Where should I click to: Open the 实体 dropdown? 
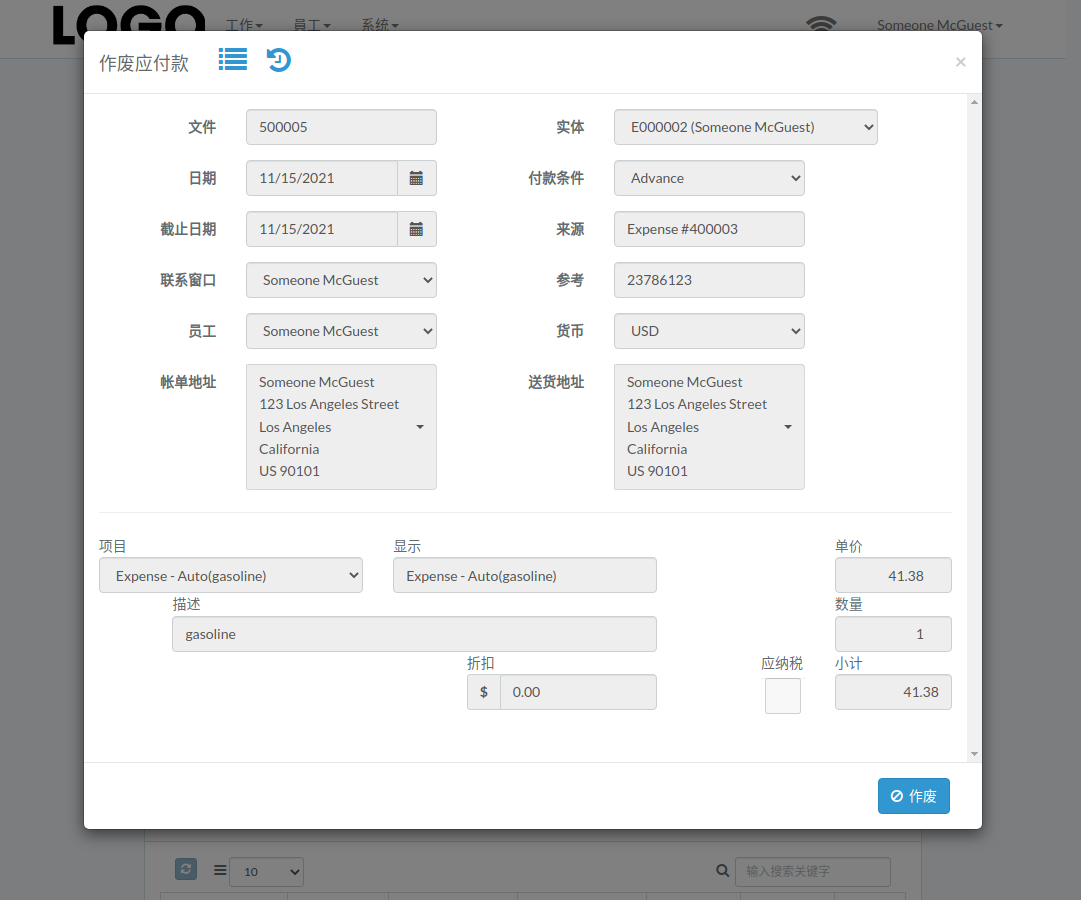tap(745, 127)
